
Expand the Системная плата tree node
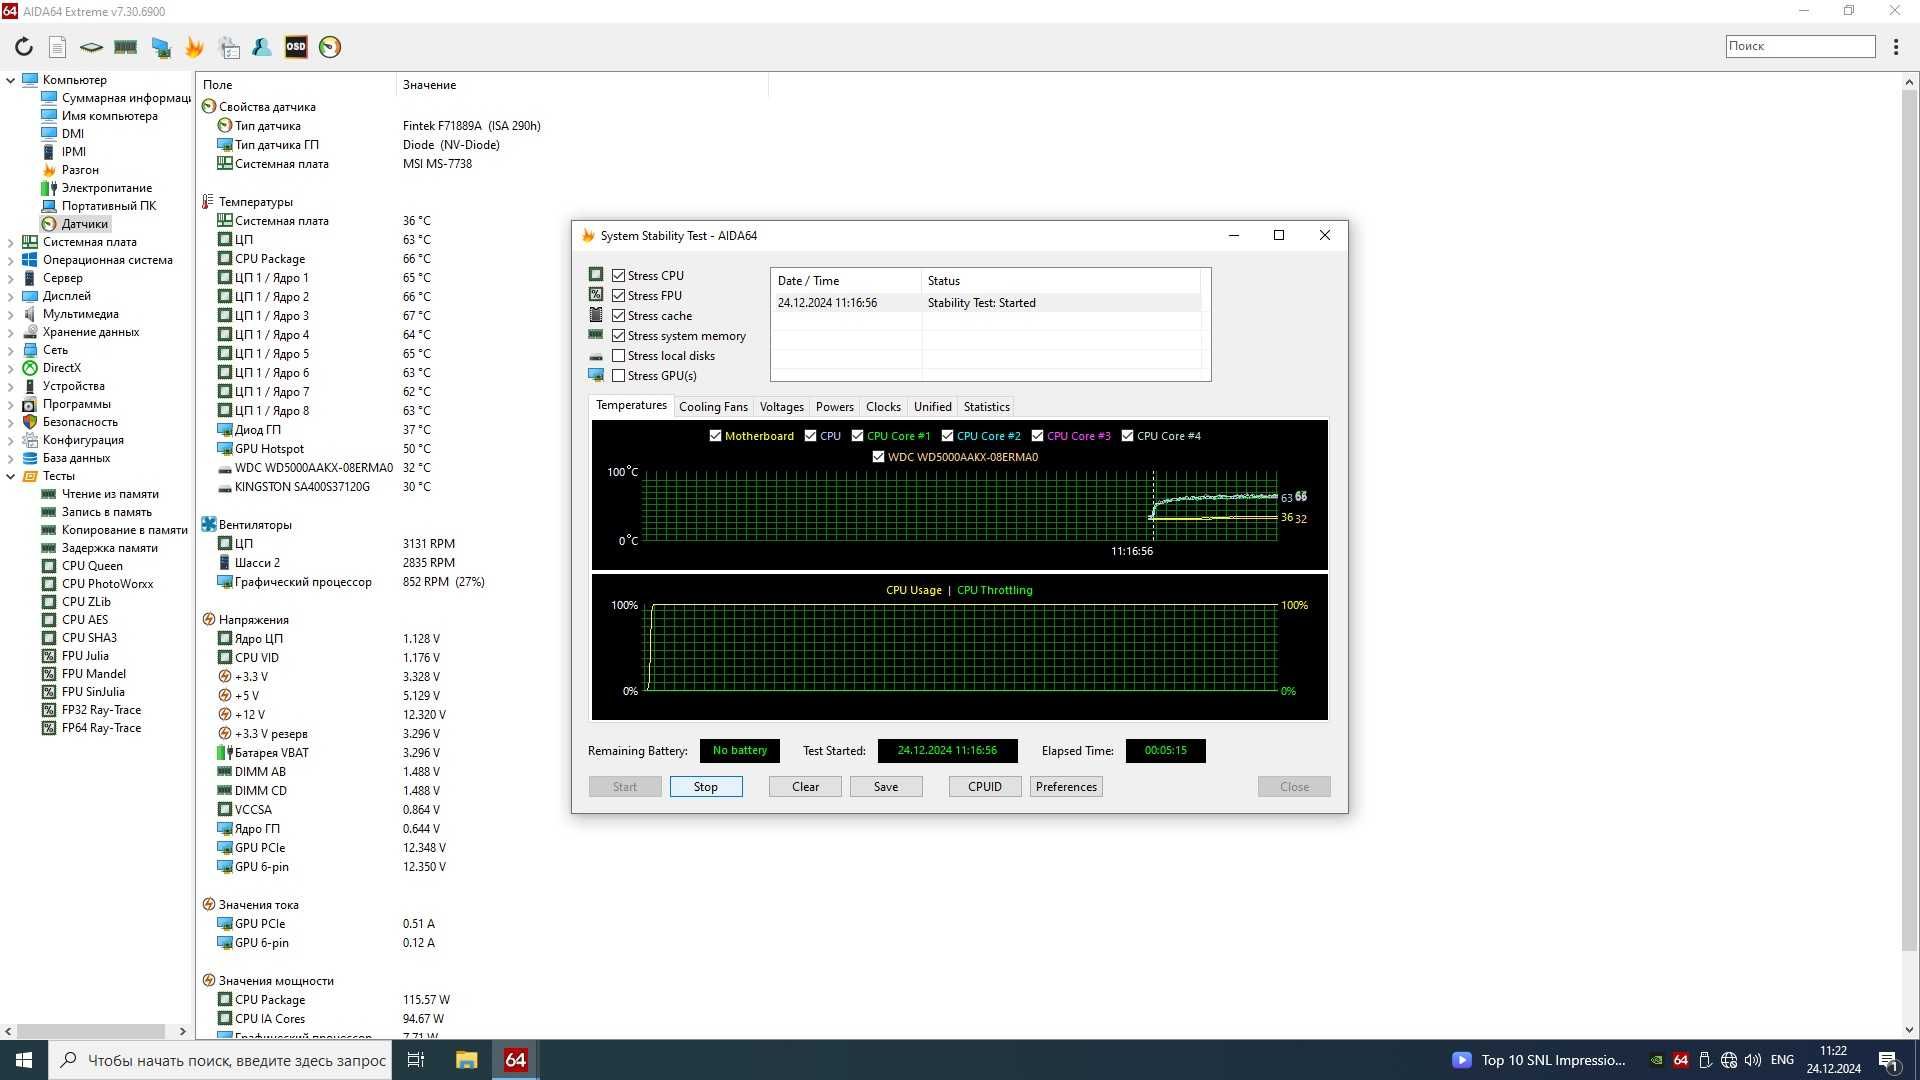11,242
